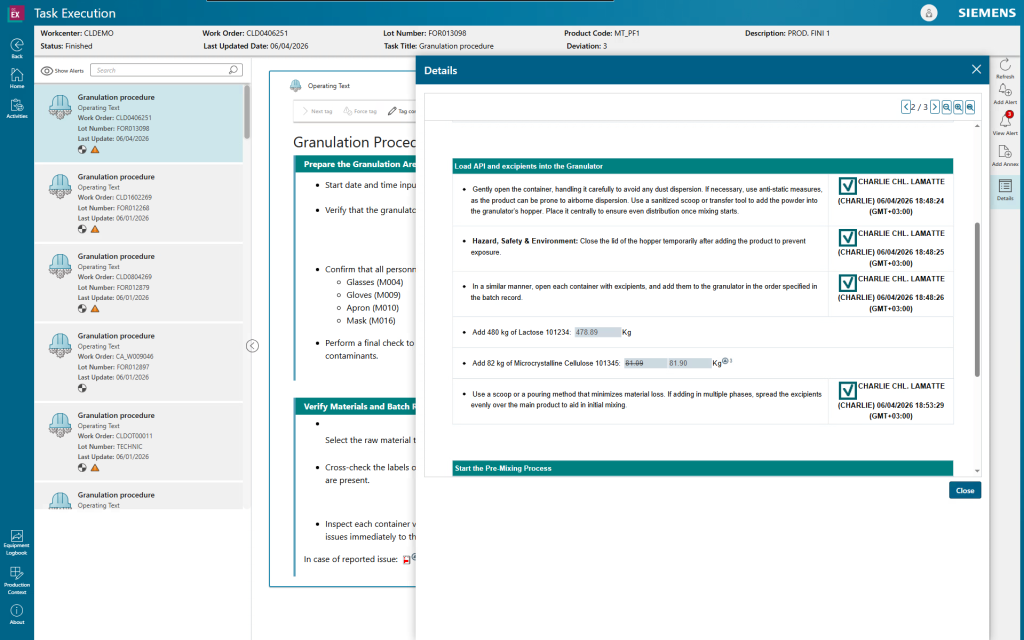Click the Tag comment pencil icon
1024x640 pixels.
coord(392,111)
